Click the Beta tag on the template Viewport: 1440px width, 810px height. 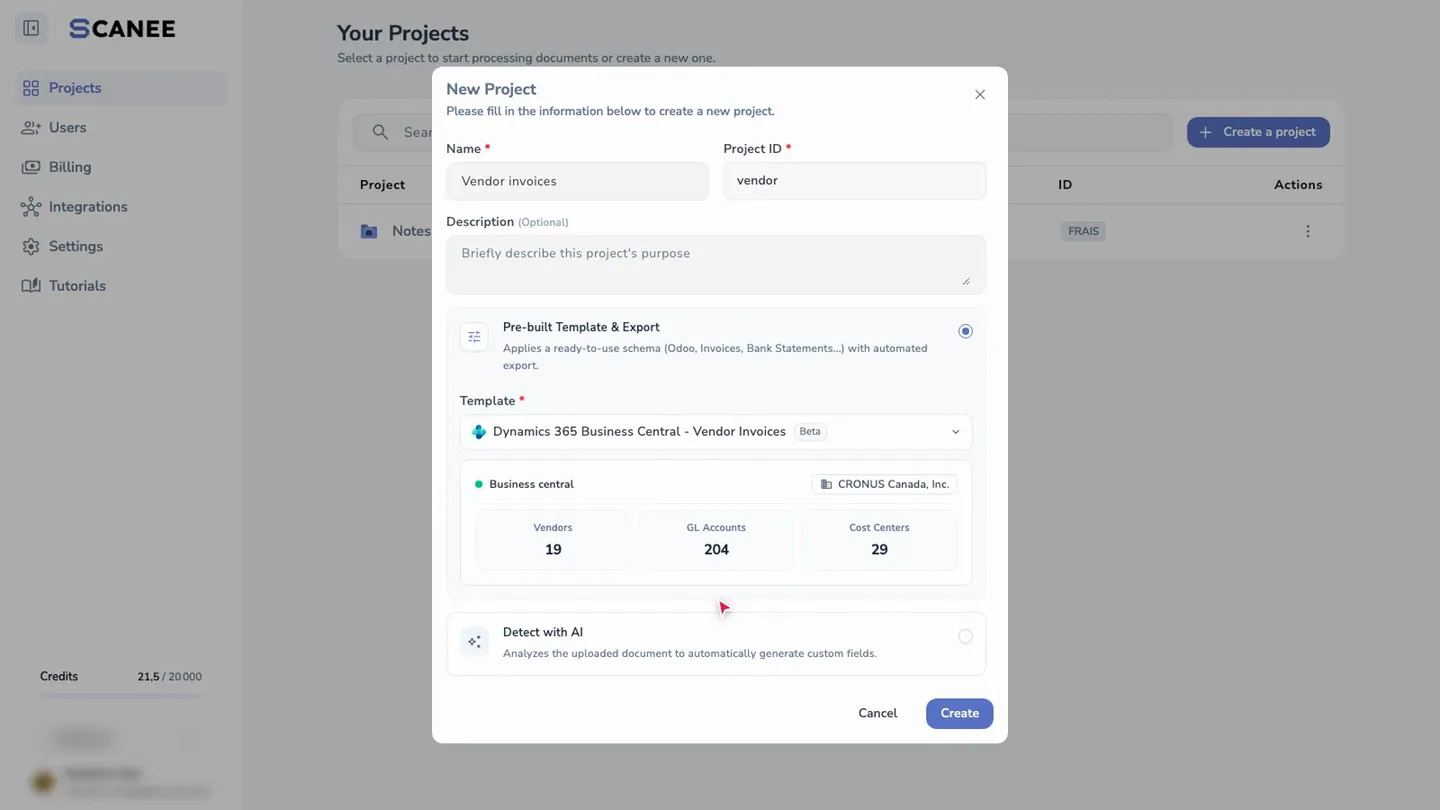(x=810, y=432)
